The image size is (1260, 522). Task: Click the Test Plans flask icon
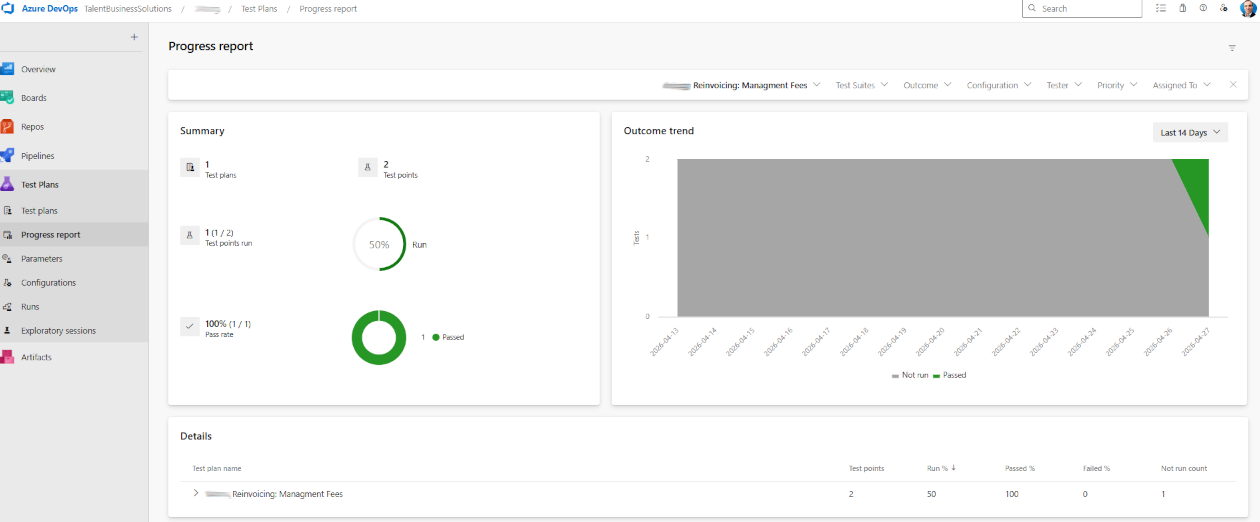pyautogui.click(x=7, y=185)
